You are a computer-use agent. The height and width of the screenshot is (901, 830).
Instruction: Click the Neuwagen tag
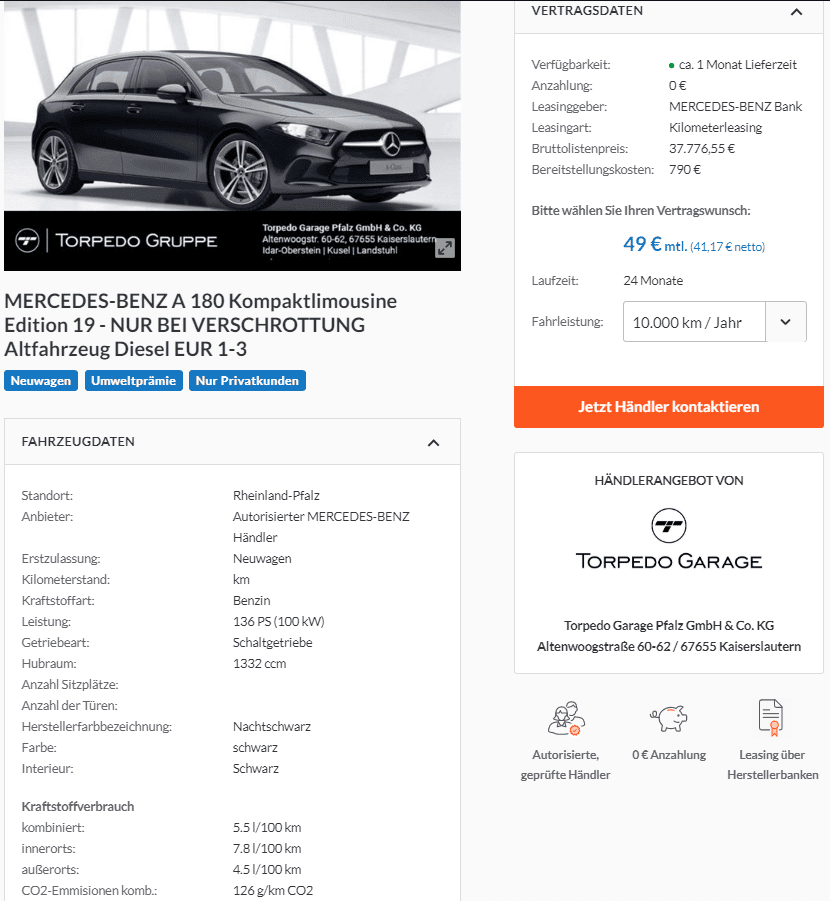click(41, 380)
